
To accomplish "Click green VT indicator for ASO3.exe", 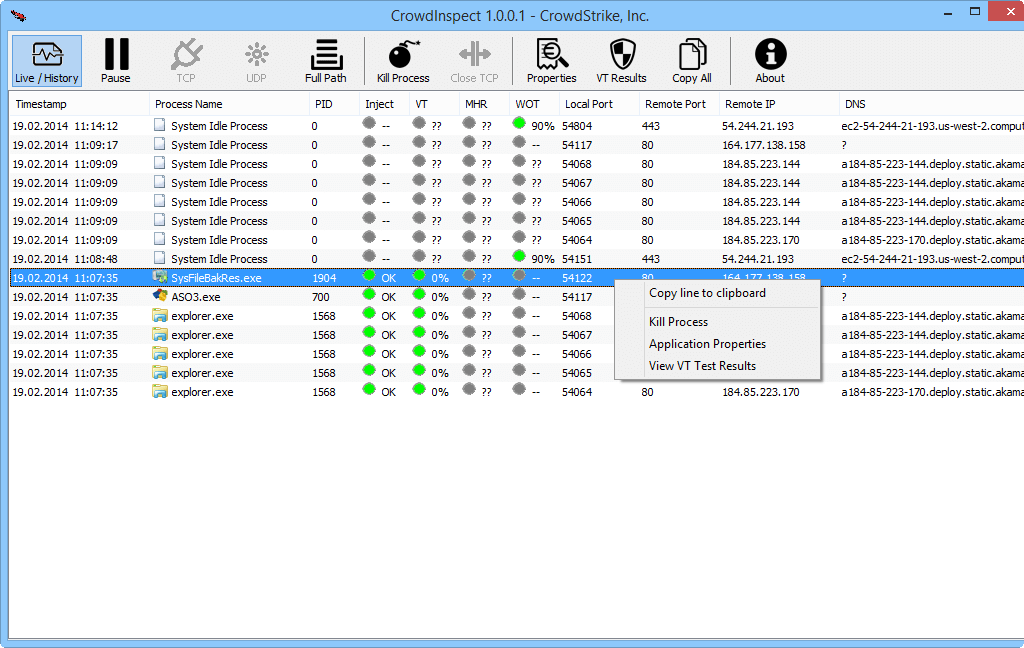I will 419,294.
